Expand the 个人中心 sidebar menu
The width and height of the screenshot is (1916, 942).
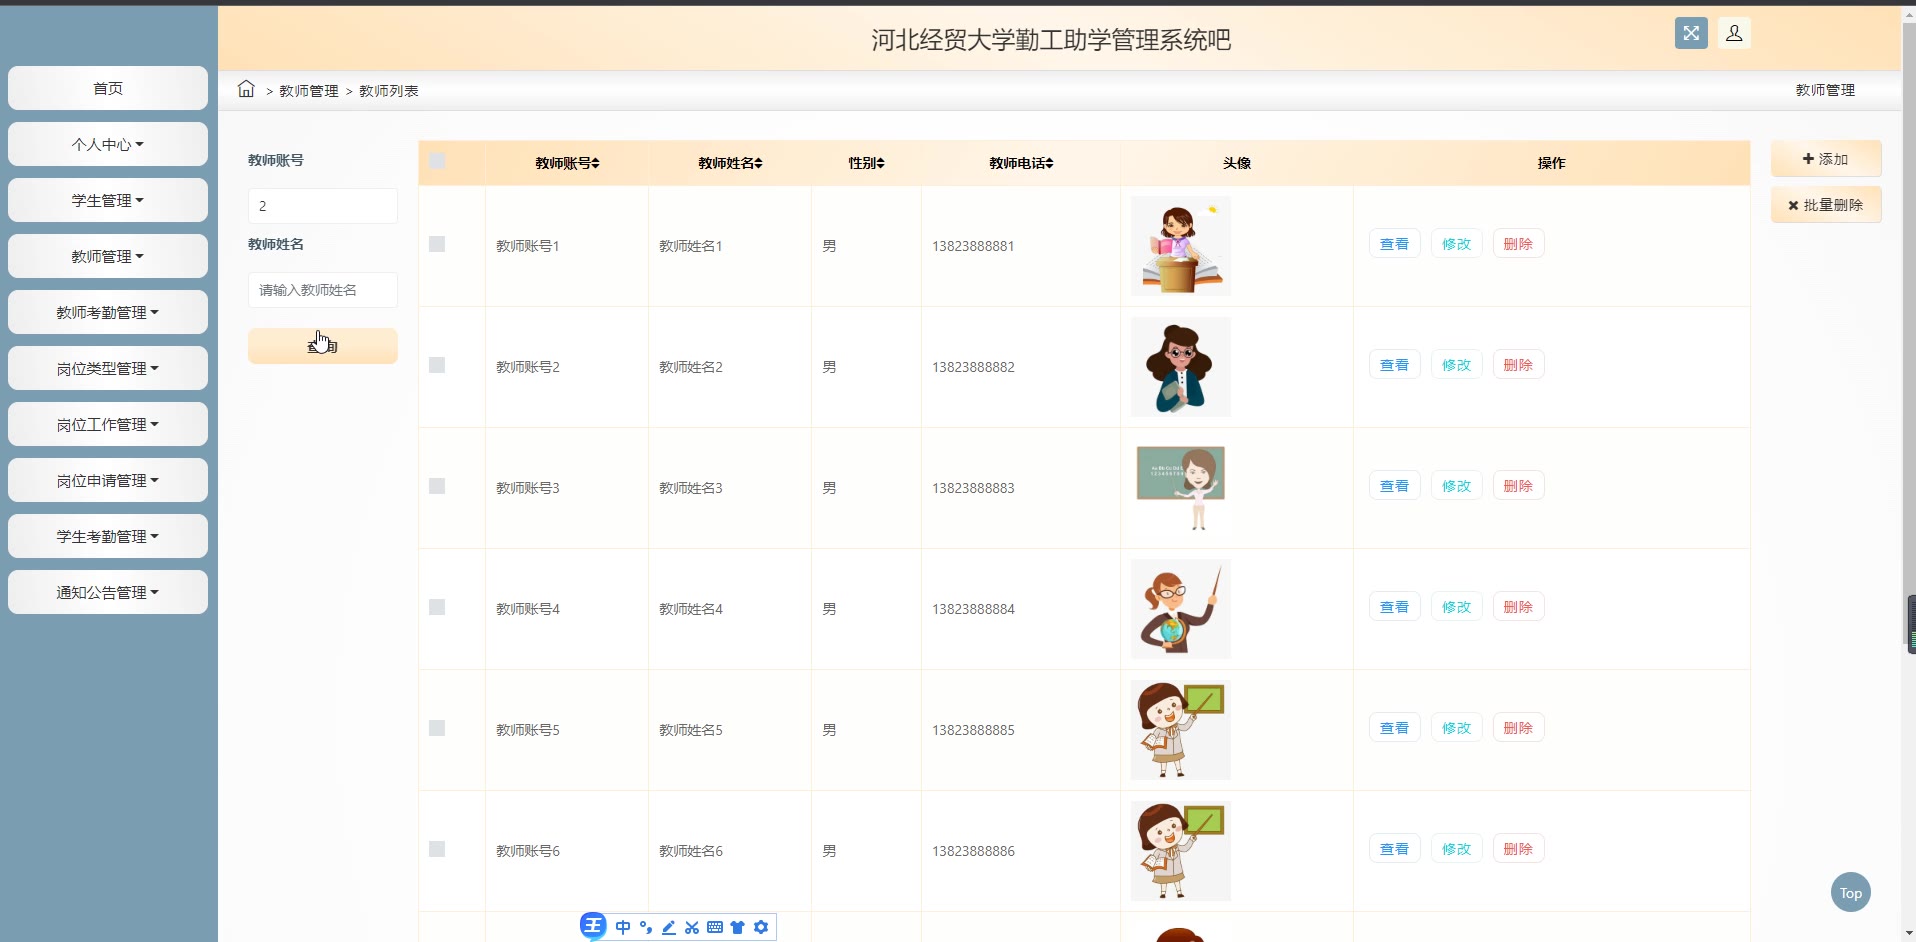(108, 144)
